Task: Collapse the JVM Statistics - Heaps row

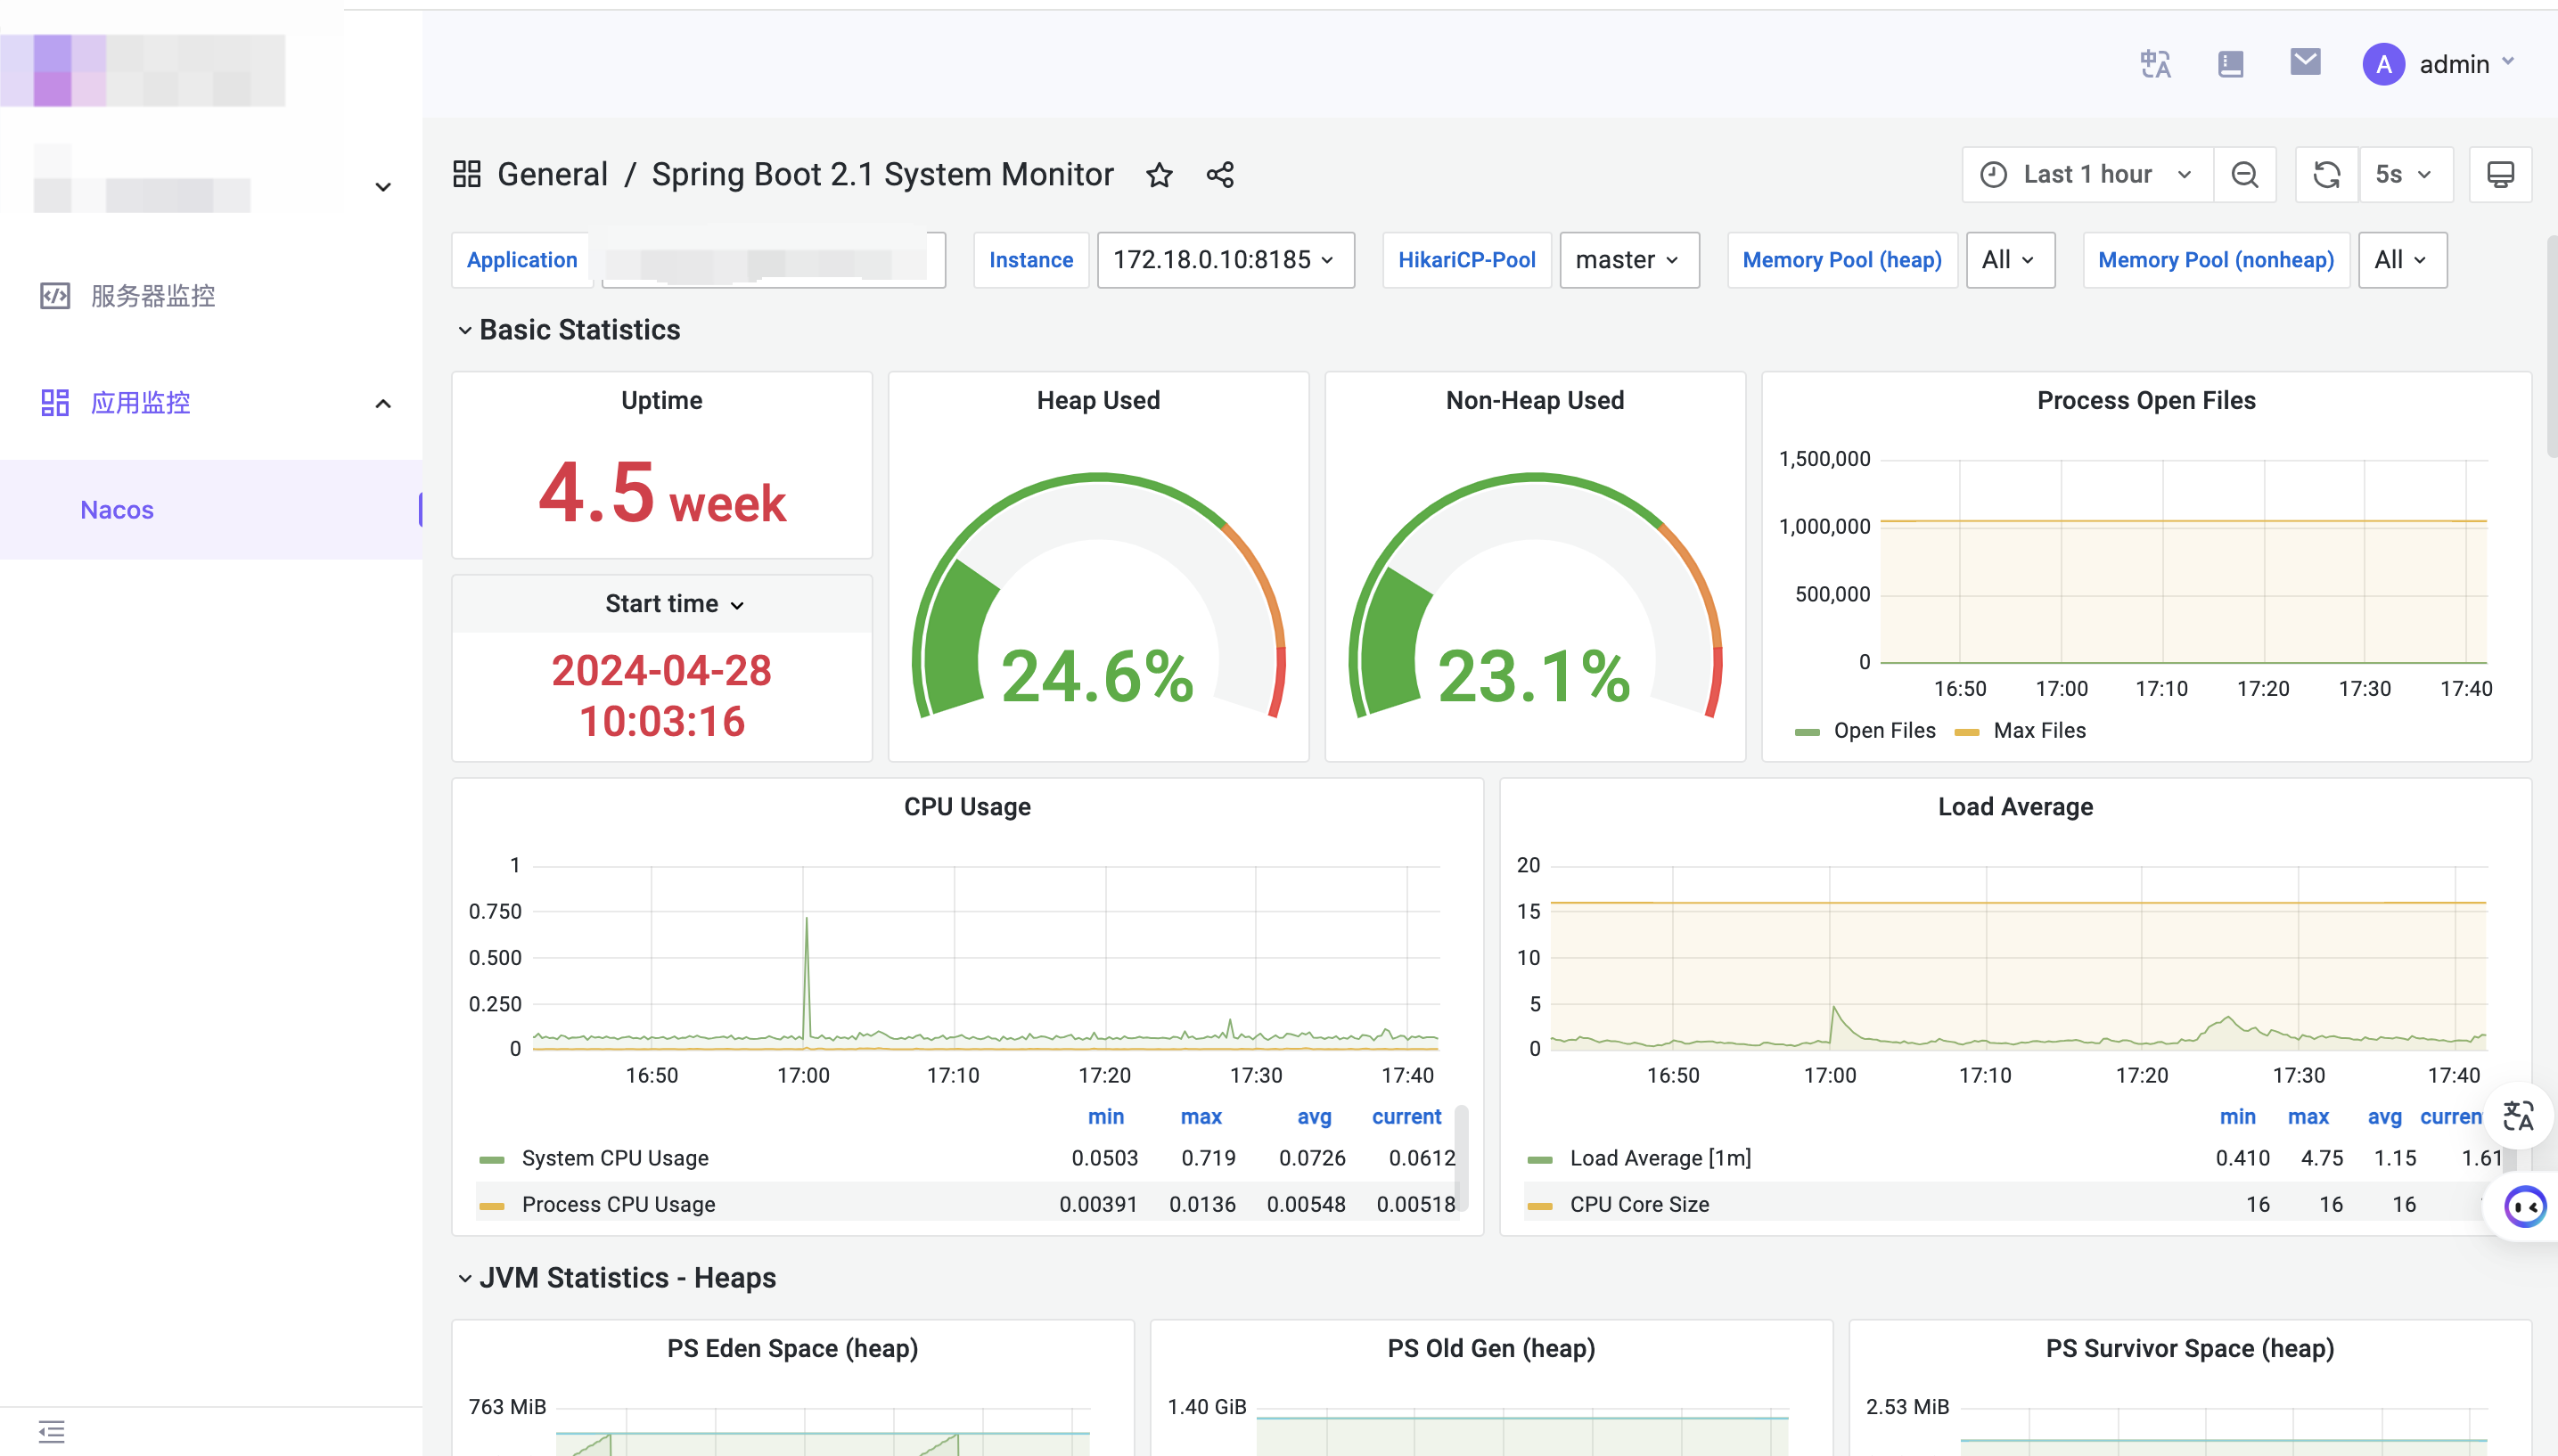Action: [x=616, y=1278]
